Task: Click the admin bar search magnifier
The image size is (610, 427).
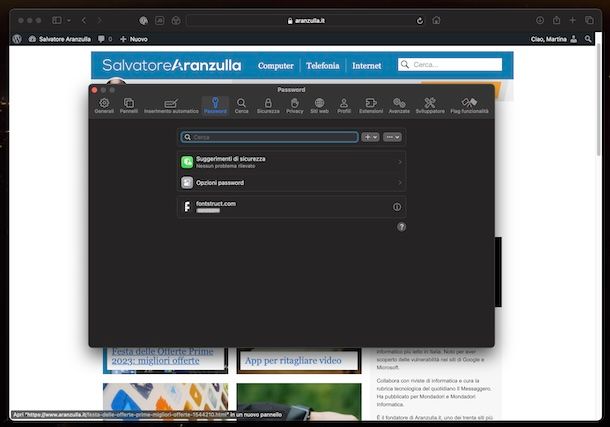Action: [x=588, y=39]
